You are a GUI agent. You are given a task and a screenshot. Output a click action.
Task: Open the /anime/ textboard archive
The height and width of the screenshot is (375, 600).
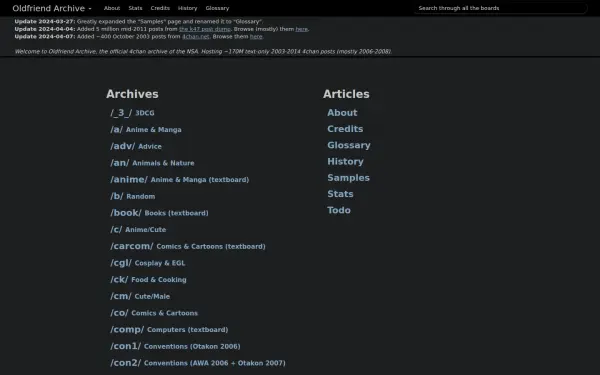pos(179,179)
